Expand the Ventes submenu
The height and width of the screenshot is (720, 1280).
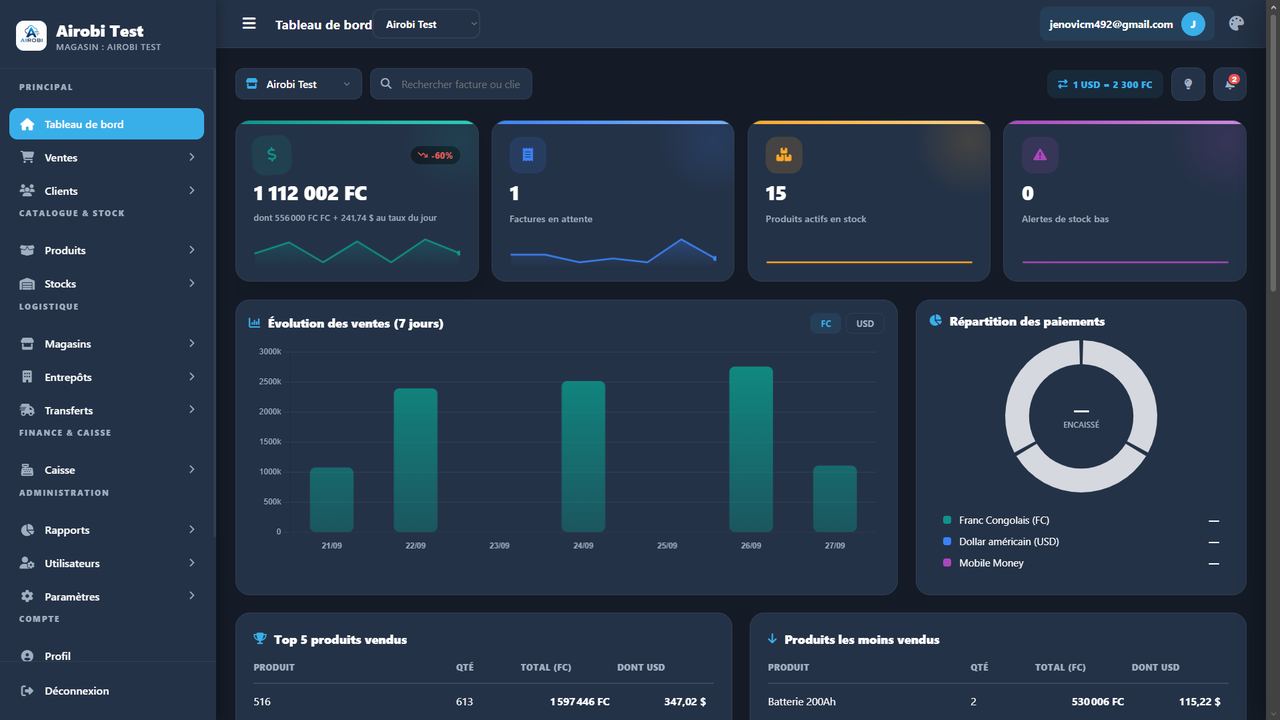point(107,157)
